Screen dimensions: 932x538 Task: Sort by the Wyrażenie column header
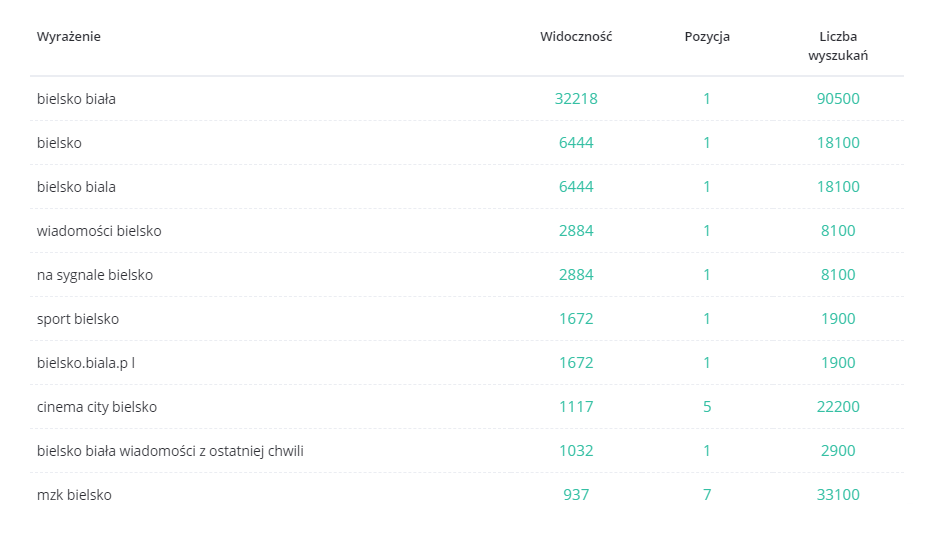coord(68,37)
